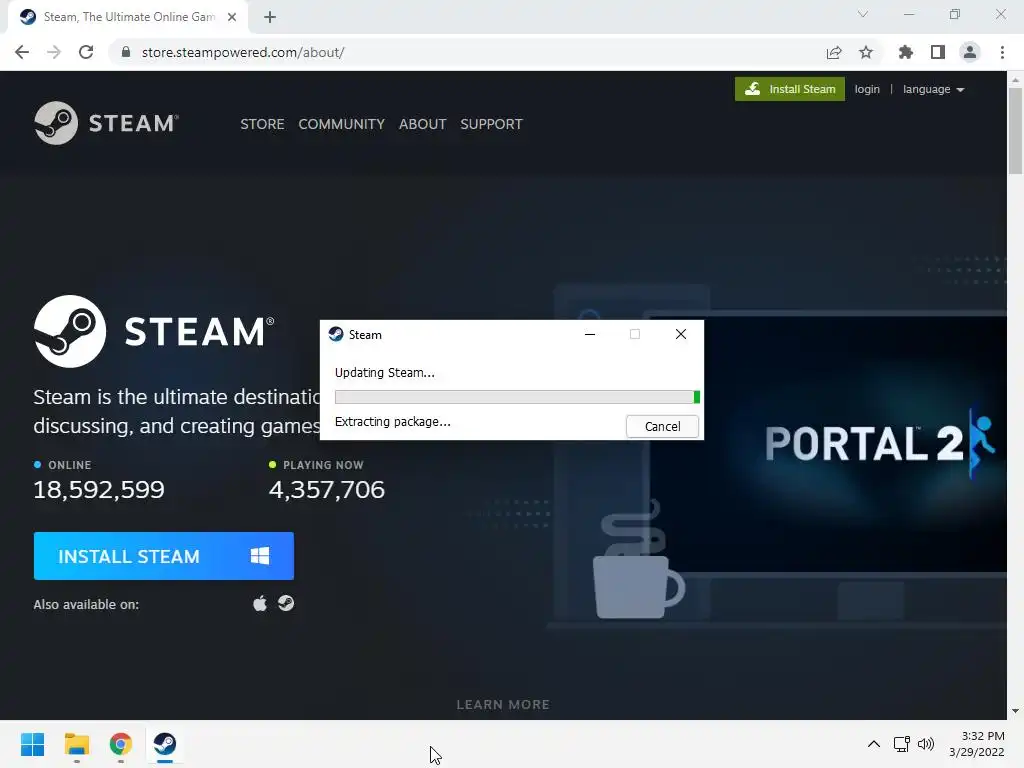Open the login link
Viewport: 1024px width, 768px height.
coord(867,89)
